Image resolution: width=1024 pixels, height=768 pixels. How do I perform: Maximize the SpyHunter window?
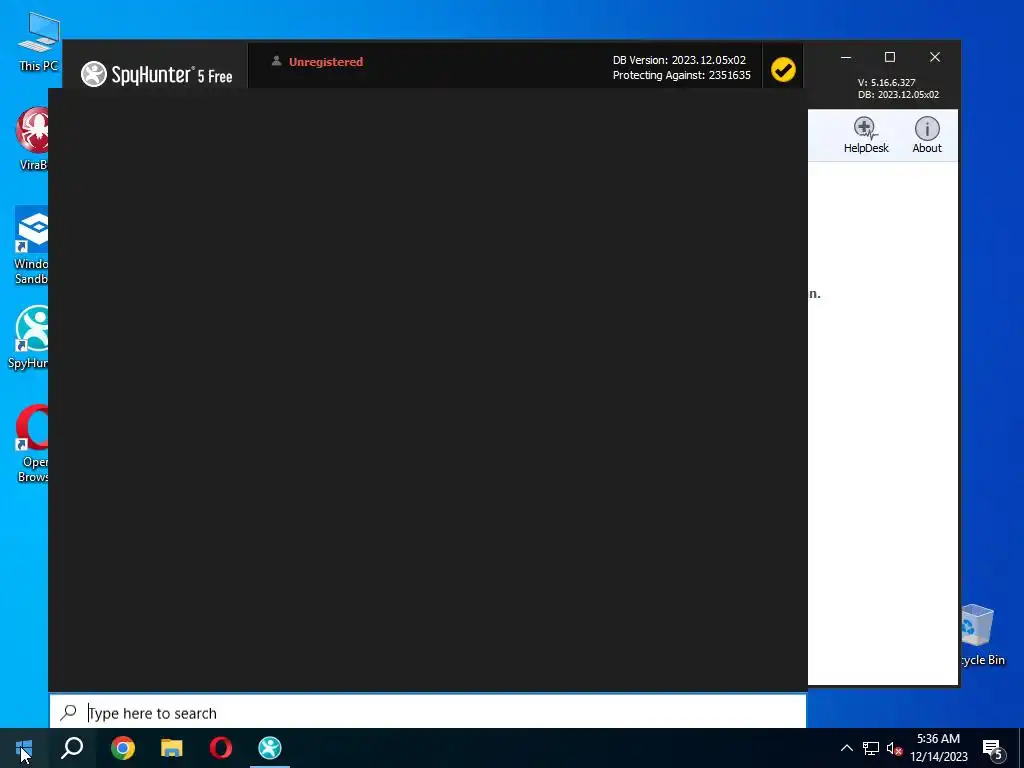[889, 57]
